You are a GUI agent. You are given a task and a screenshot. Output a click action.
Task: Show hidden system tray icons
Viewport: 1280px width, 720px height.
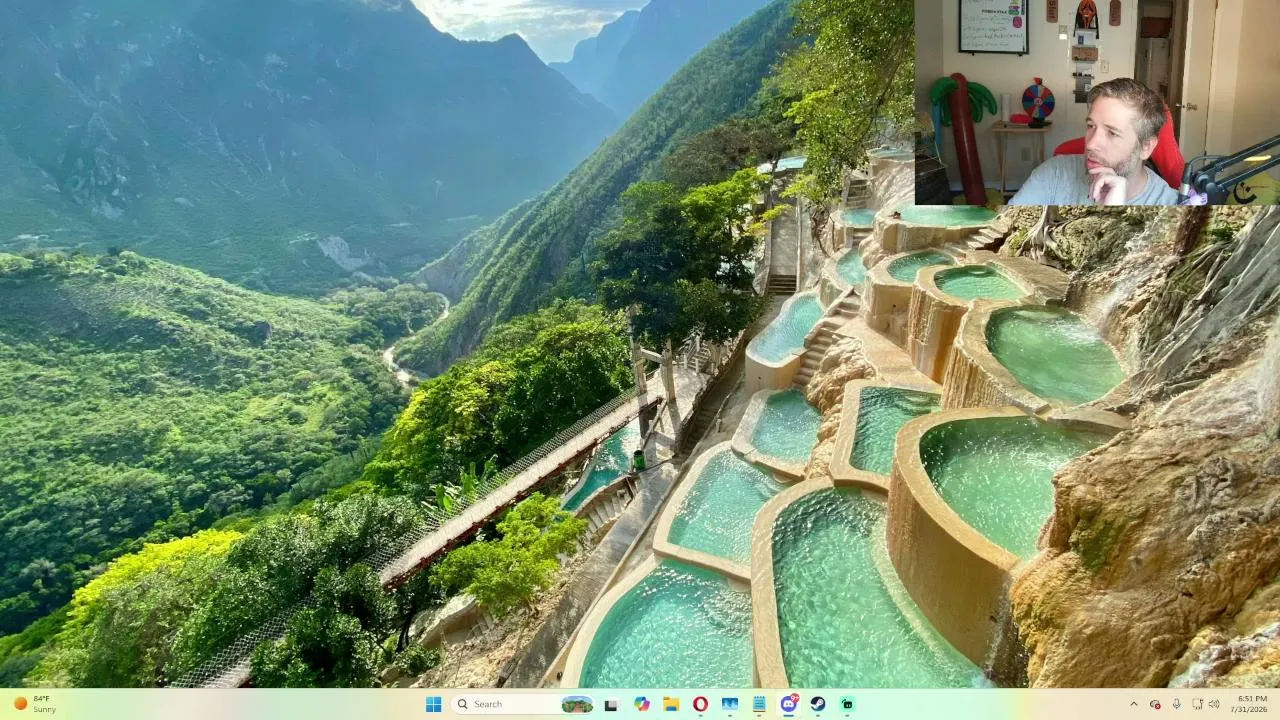1134,704
